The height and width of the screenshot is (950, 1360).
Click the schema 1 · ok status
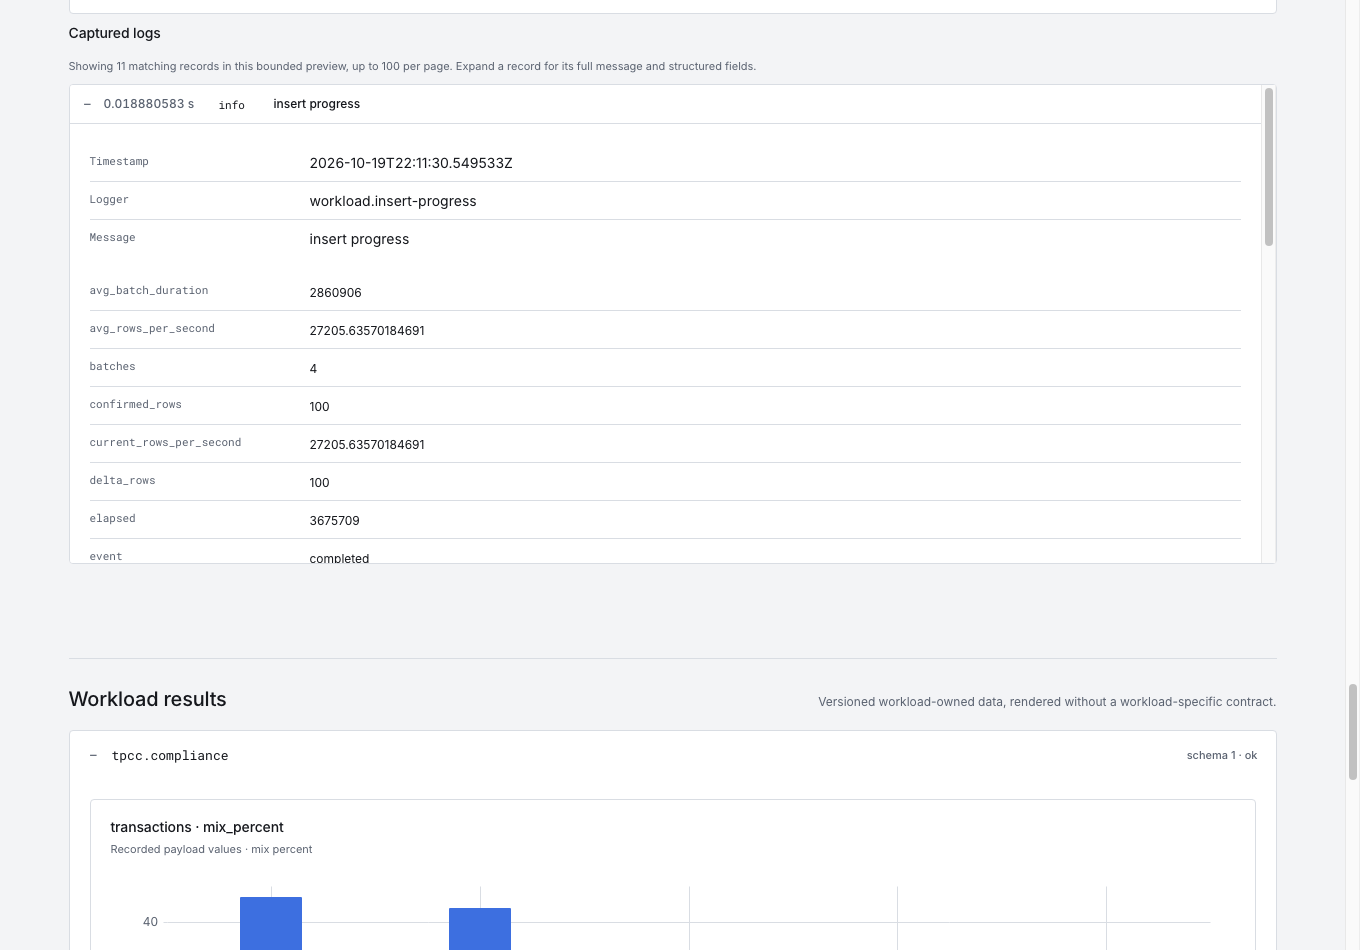point(1222,756)
